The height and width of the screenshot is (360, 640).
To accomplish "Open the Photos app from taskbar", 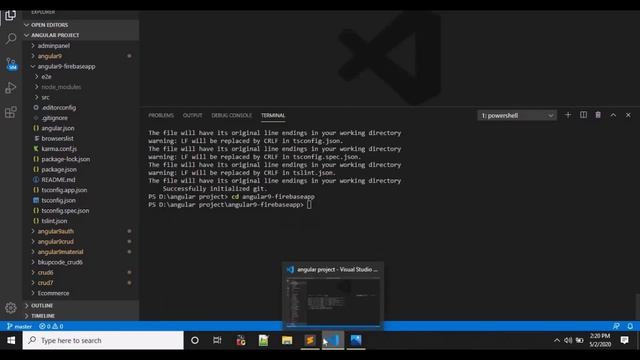I will coord(356,340).
